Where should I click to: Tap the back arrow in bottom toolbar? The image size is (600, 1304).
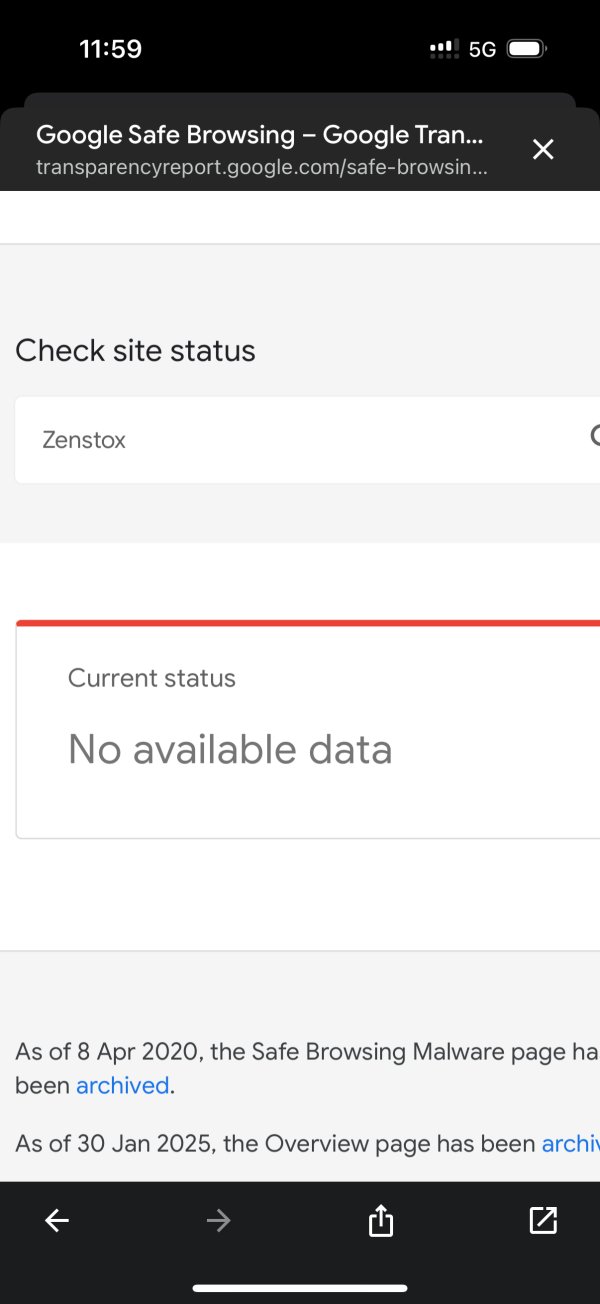(57, 1220)
